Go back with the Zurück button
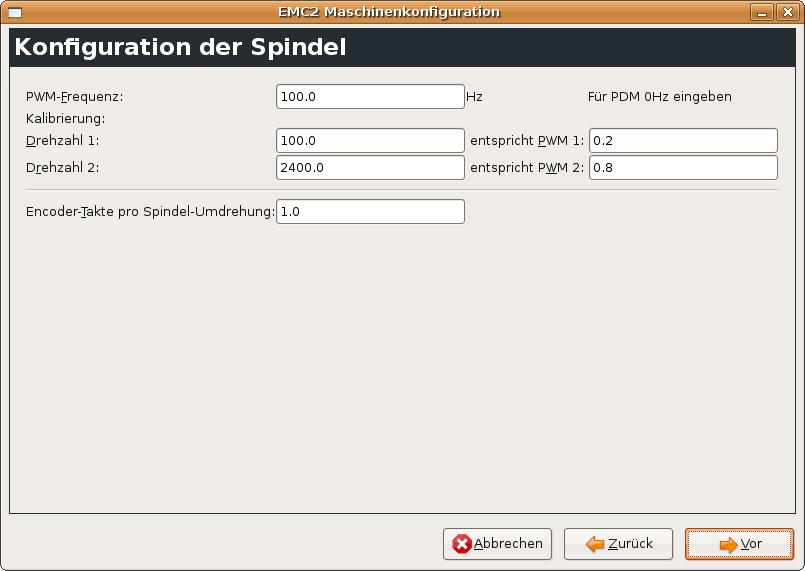Viewport: 805px width, 571px height. click(618, 544)
